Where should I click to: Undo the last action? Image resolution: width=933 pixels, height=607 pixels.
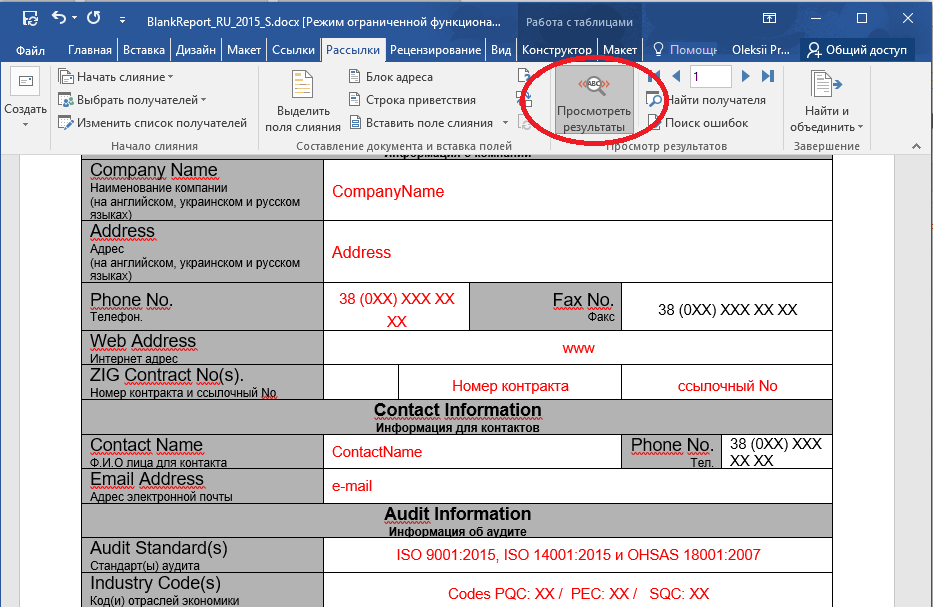(59, 18)
